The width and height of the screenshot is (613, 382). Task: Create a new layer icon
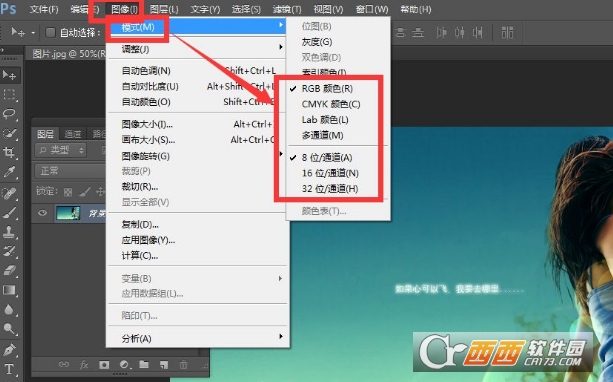coord(164,364)
